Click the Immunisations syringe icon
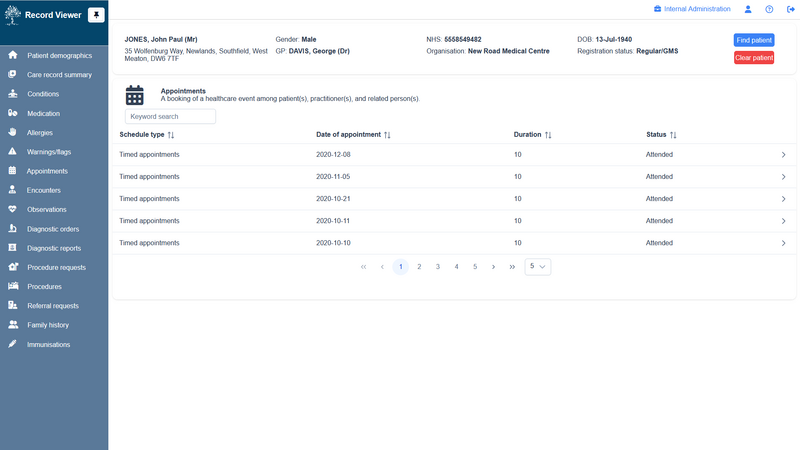 point(12,344)
